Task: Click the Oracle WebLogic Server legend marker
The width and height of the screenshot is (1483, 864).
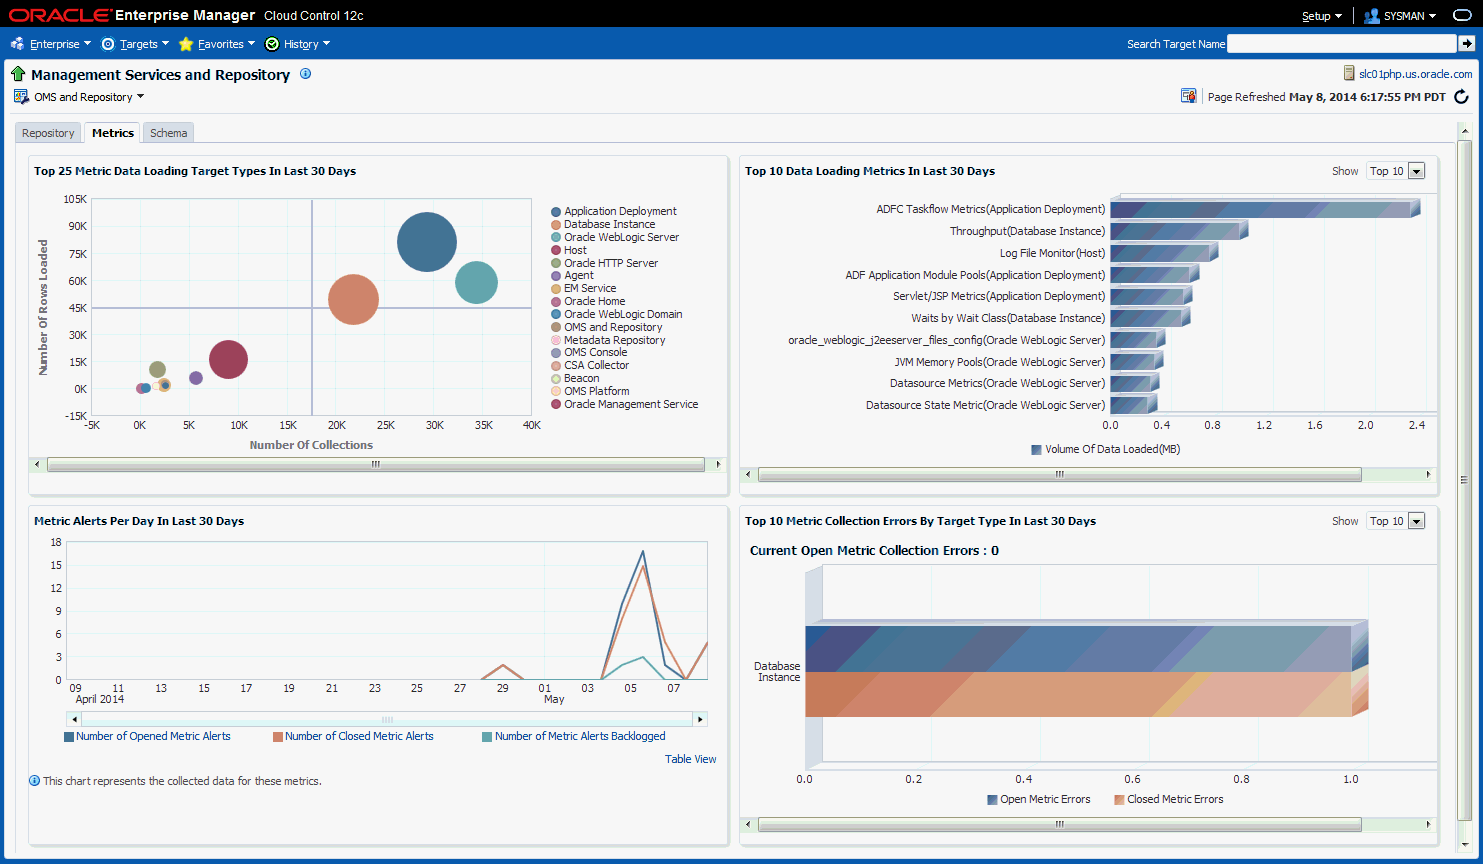Action: click(x=556, y=238)
